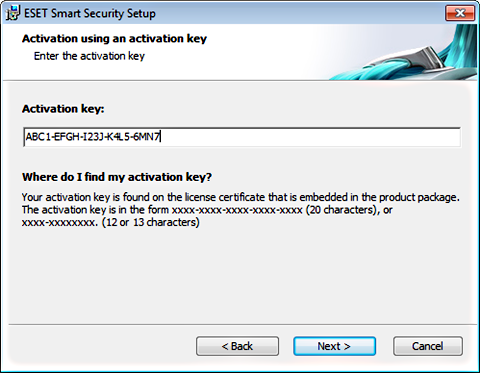Image resolution: width=480 pixels, height=373 pixels.
Task: Click the 'ESET Smart Security Setup' title text
Action: [x=90, y=14]
